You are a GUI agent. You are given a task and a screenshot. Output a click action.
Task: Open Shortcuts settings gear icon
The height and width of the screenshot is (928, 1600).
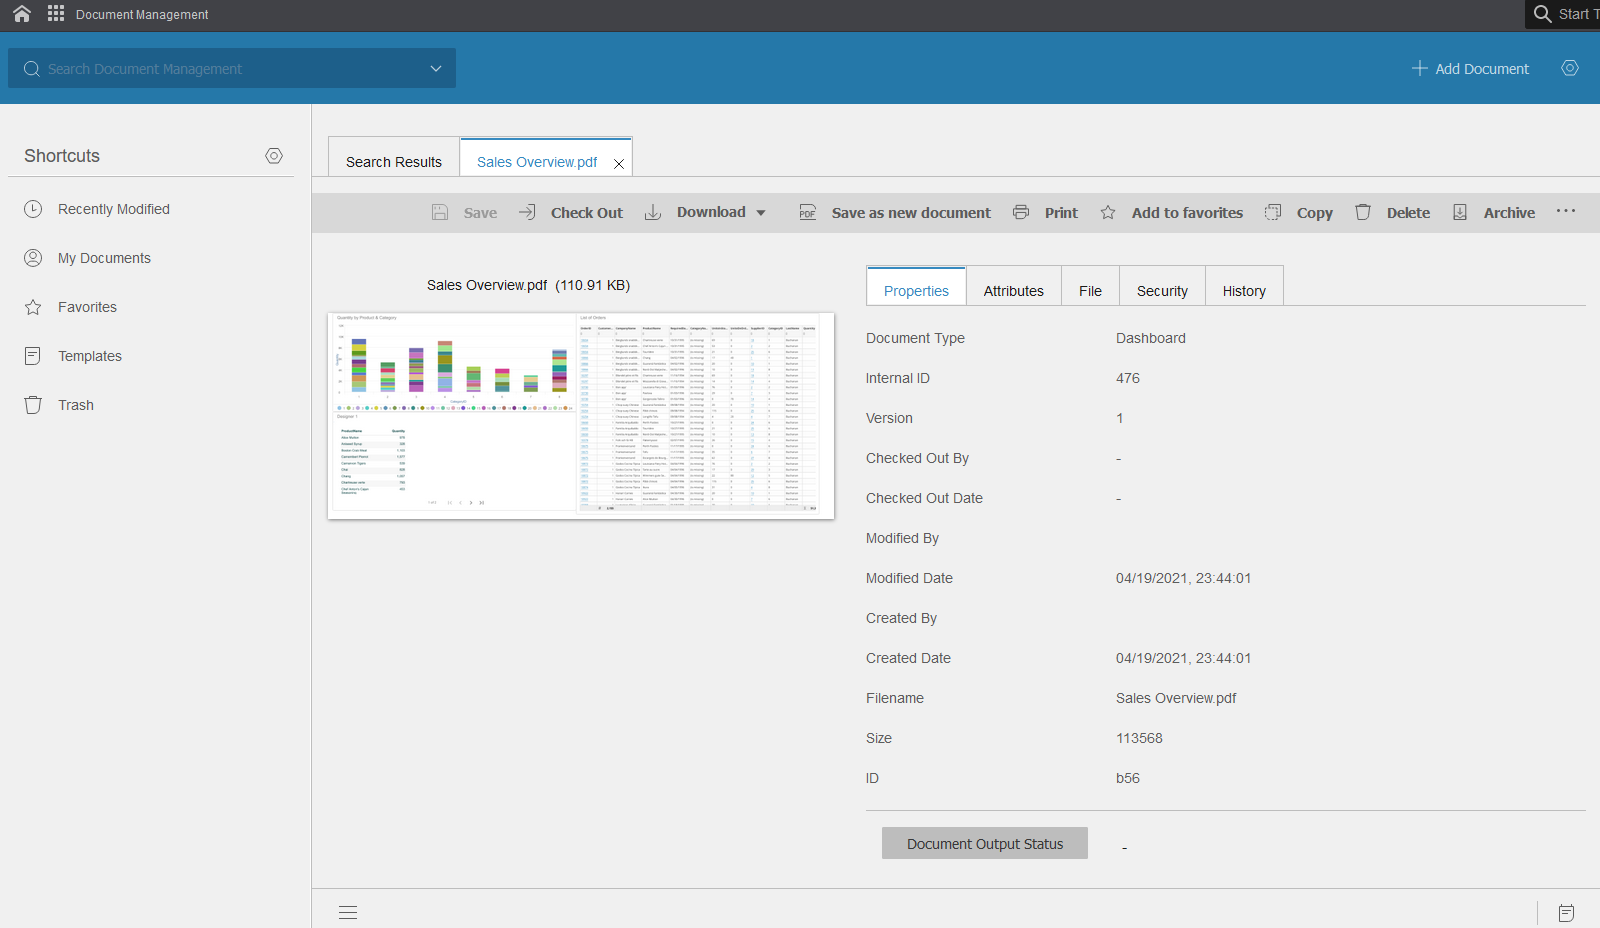point(274,156)
